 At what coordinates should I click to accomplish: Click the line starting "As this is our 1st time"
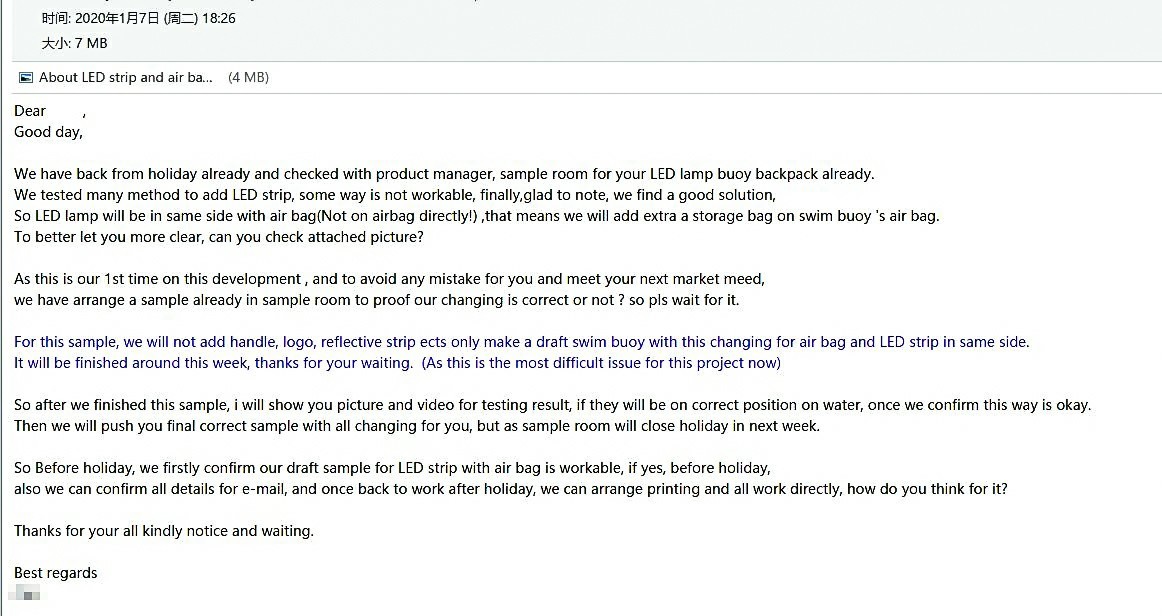(x=389, y=279)
